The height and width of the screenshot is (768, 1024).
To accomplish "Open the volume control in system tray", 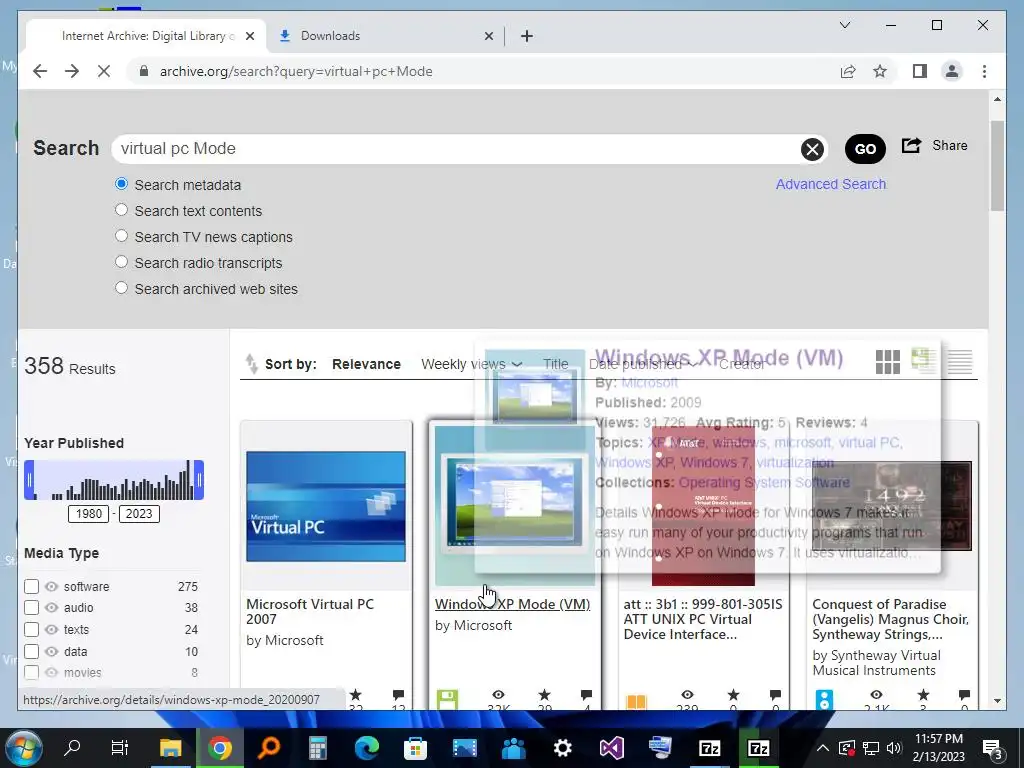I will point(894,748).
